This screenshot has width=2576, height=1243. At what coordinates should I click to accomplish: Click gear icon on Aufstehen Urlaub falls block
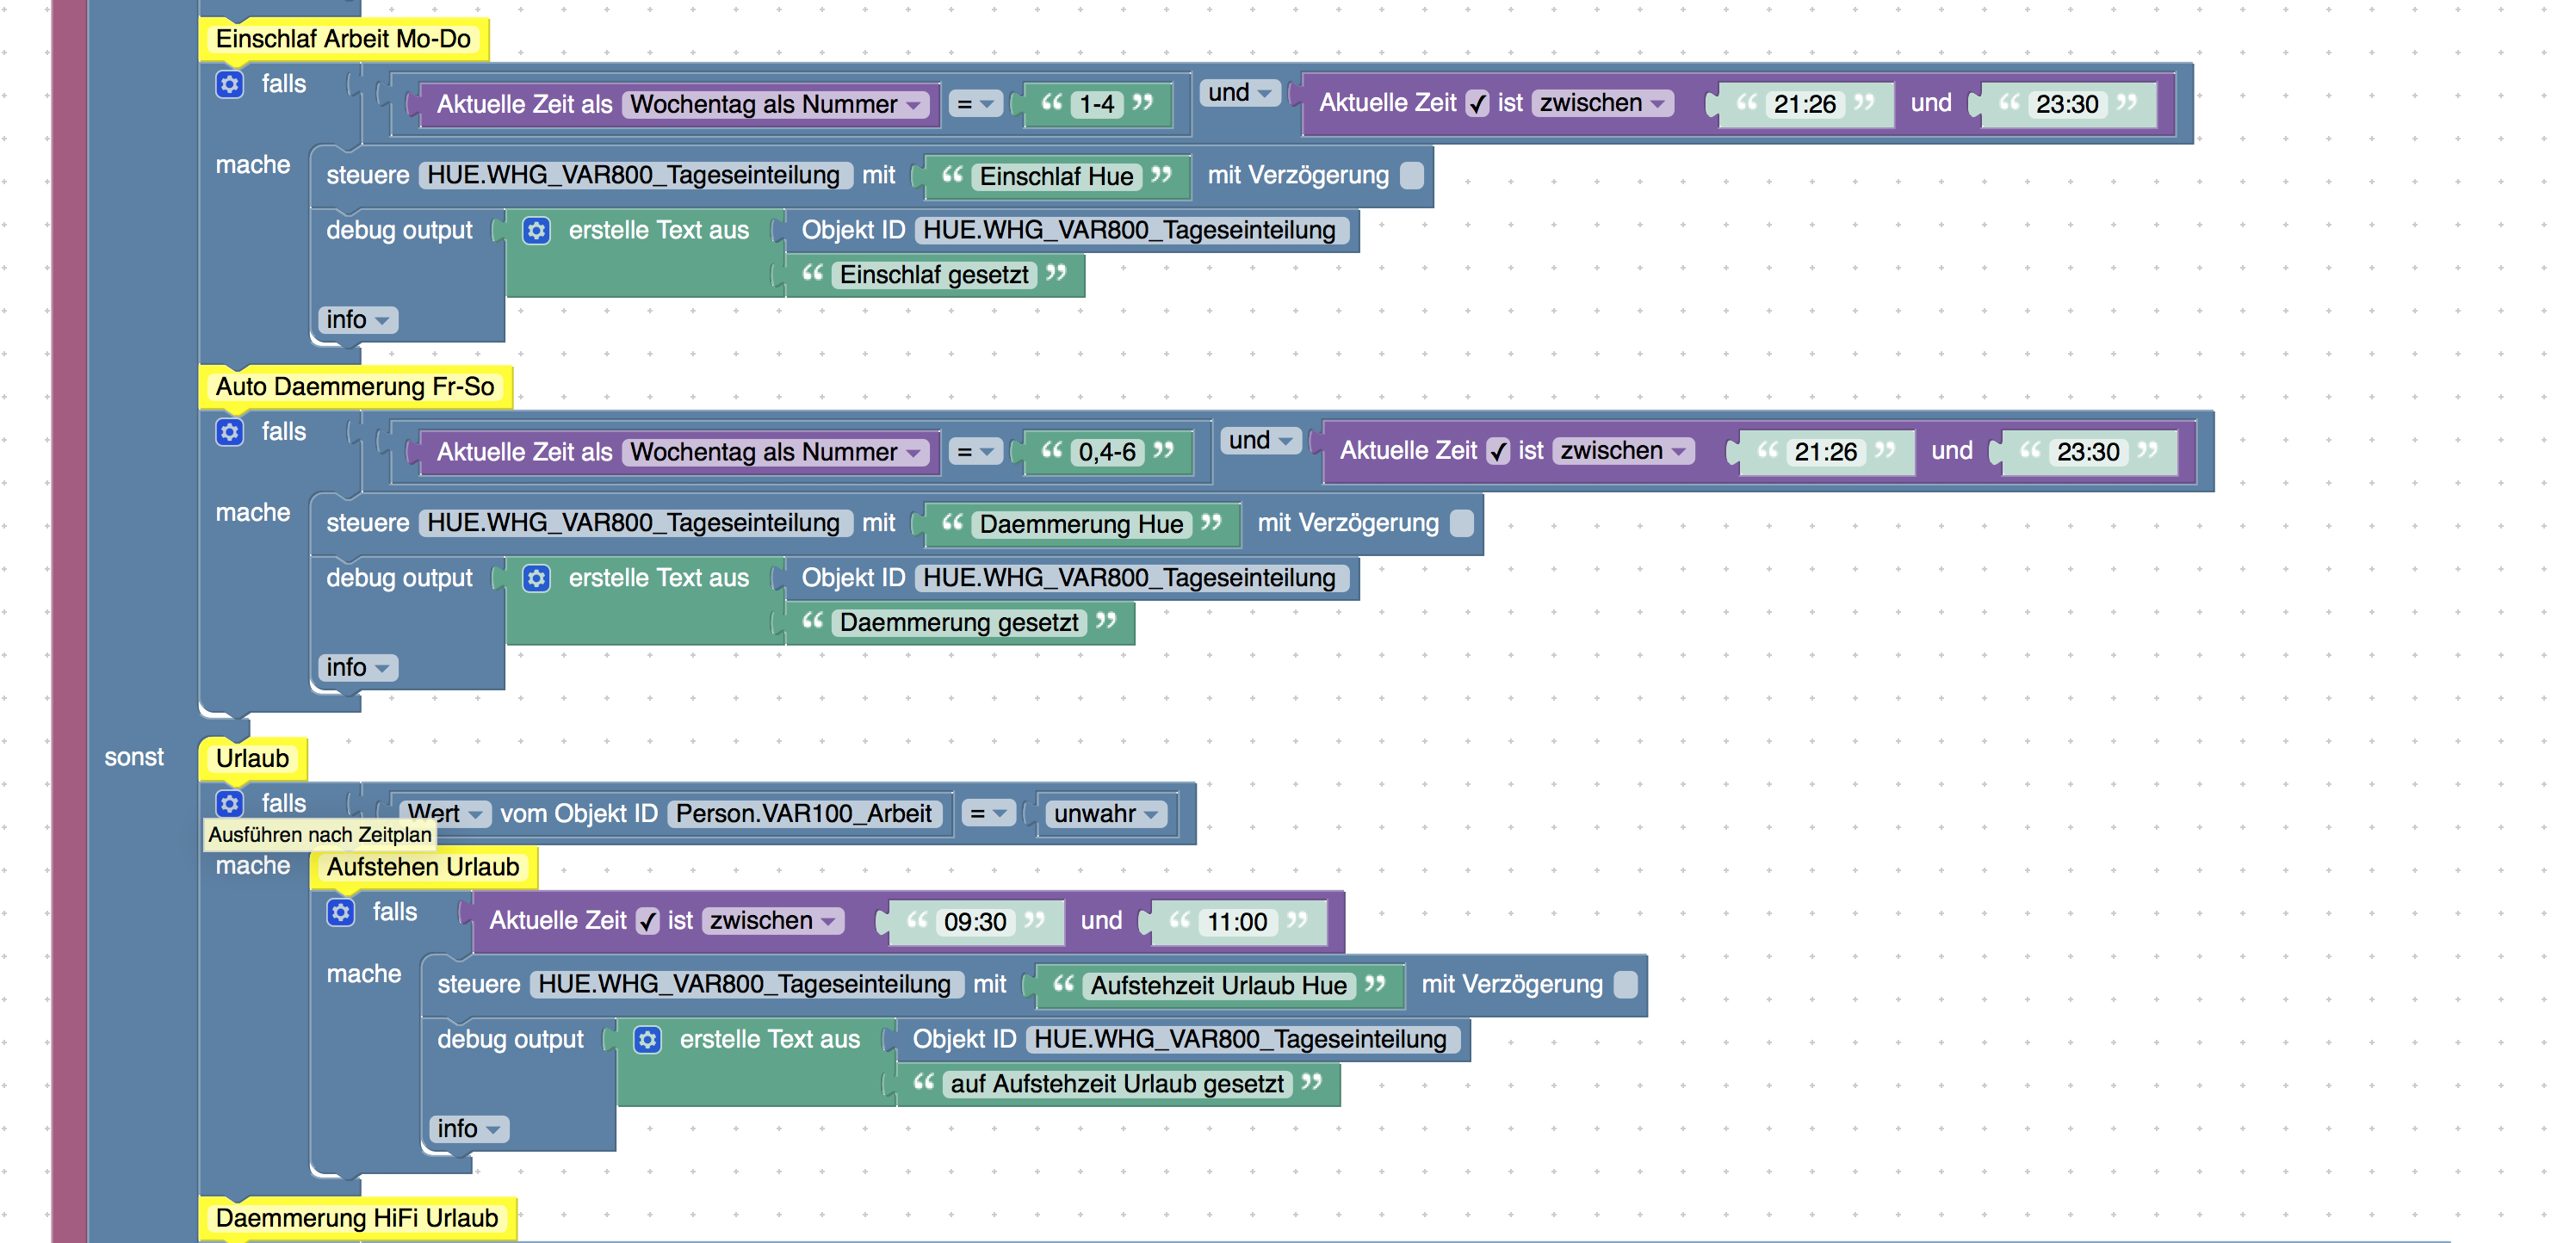(x=340, y=912)
